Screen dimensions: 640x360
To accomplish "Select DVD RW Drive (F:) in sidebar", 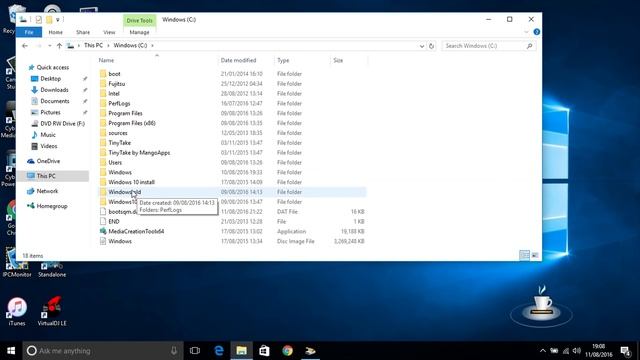I will [x=62, y=124].
